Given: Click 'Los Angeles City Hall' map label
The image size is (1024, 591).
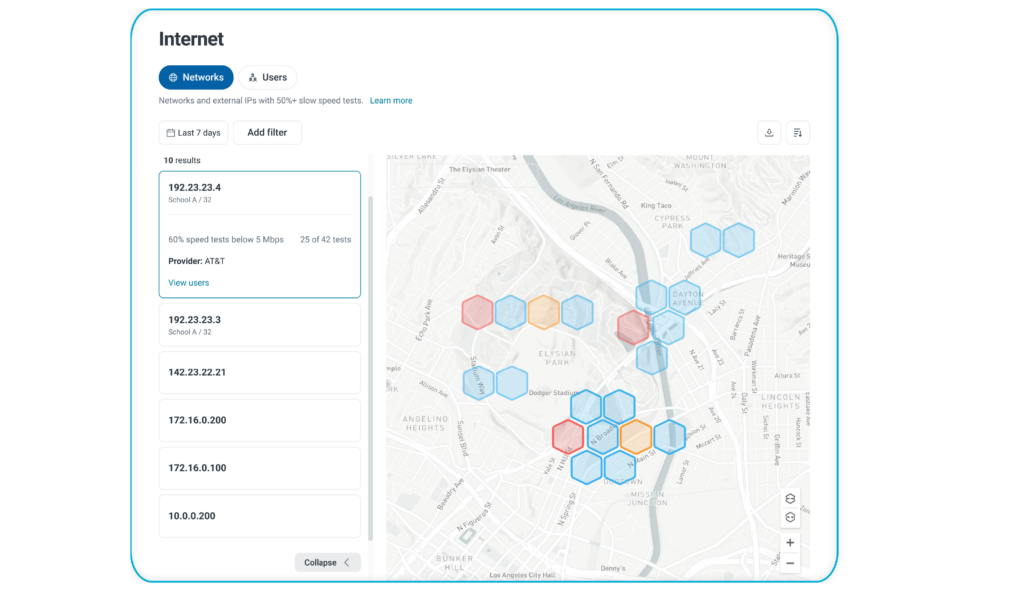Looking at the screenshot, I should 522,575.
